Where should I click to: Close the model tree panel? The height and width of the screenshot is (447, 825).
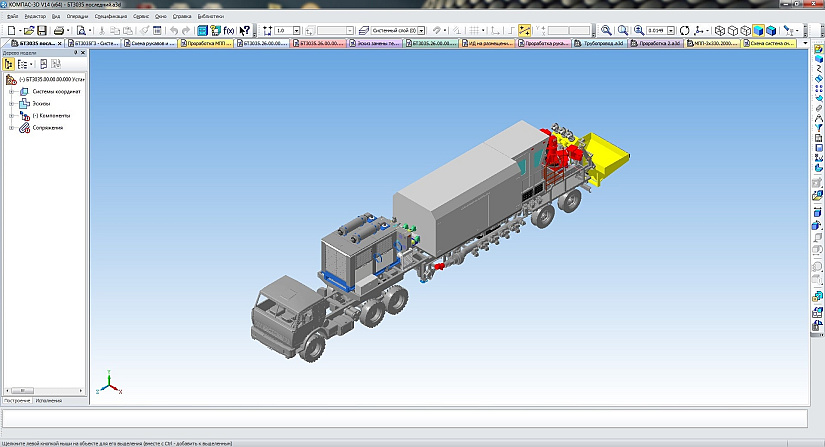(x=82, y=53)
